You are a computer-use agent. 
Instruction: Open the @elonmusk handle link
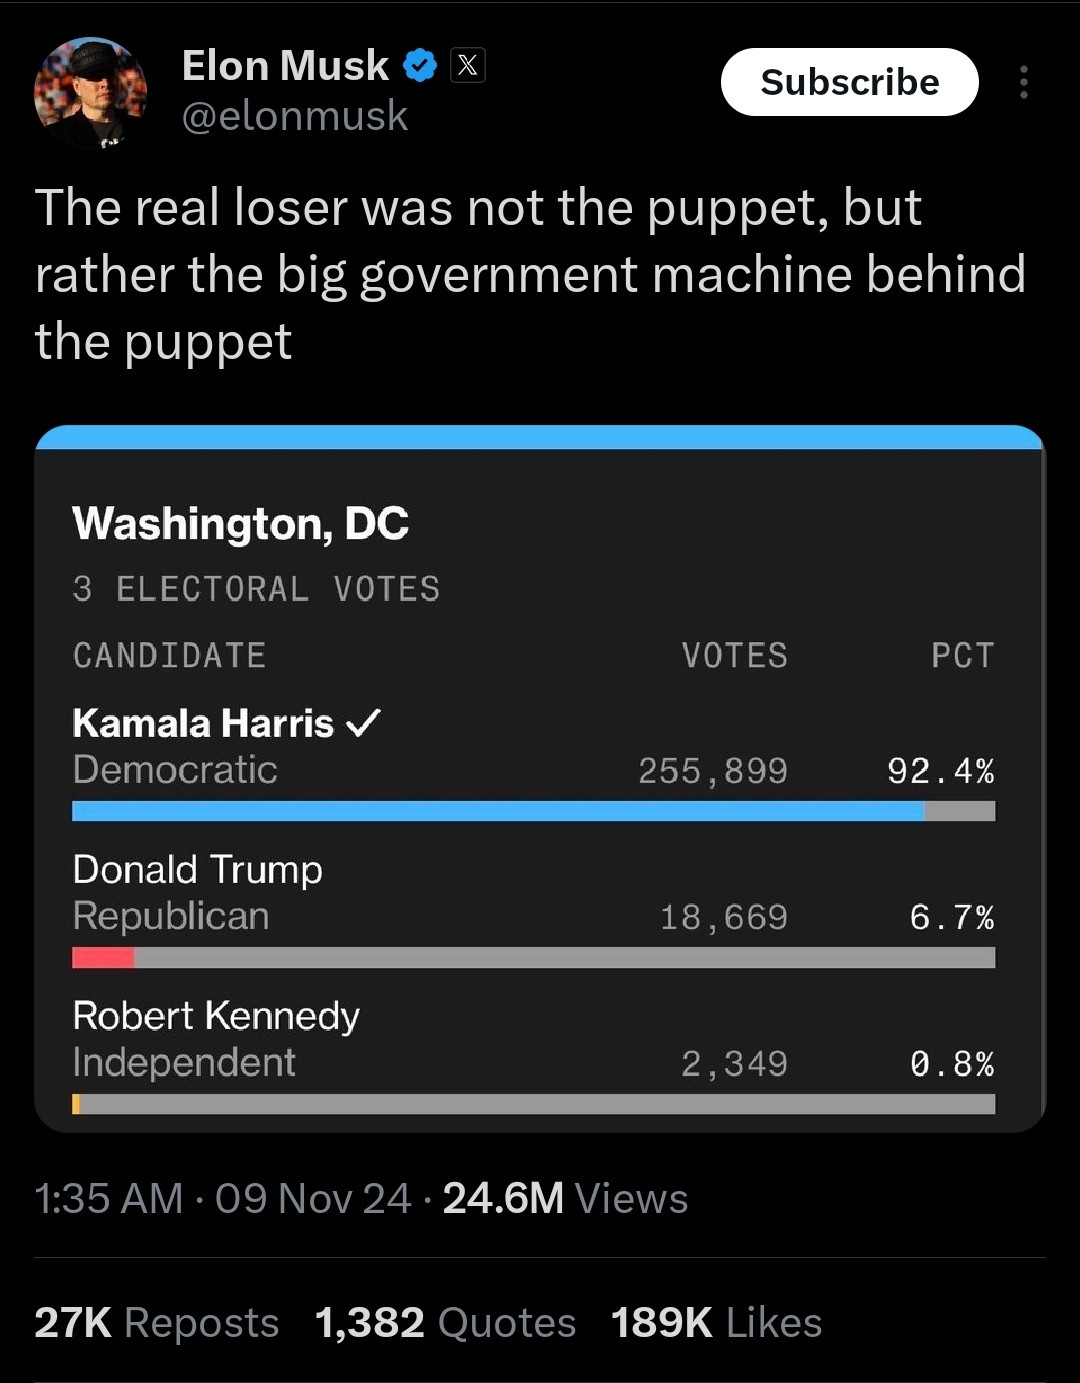point(295,116)
